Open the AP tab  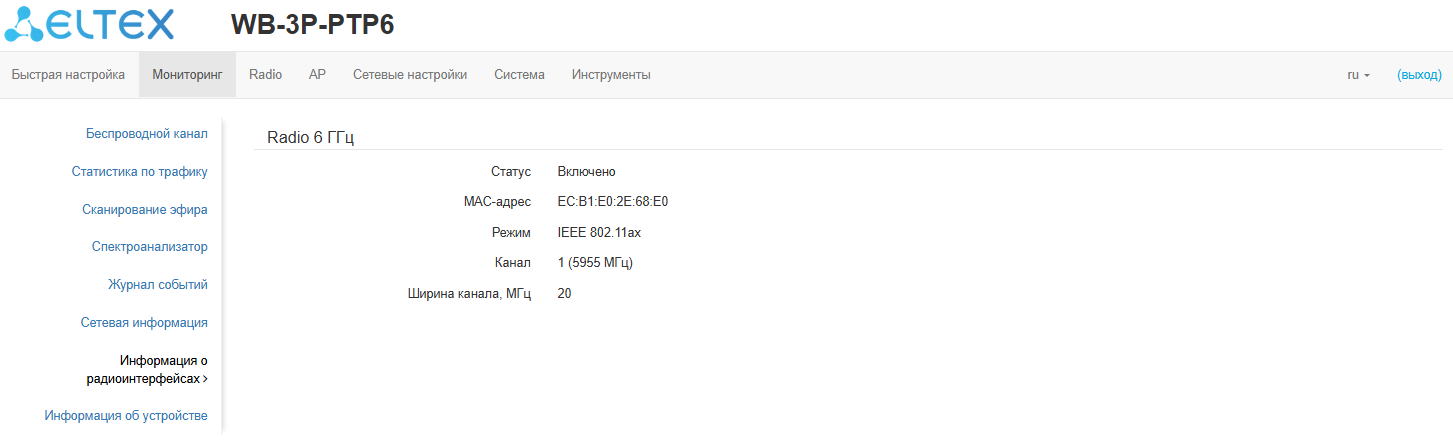click(x=317, y=75)
